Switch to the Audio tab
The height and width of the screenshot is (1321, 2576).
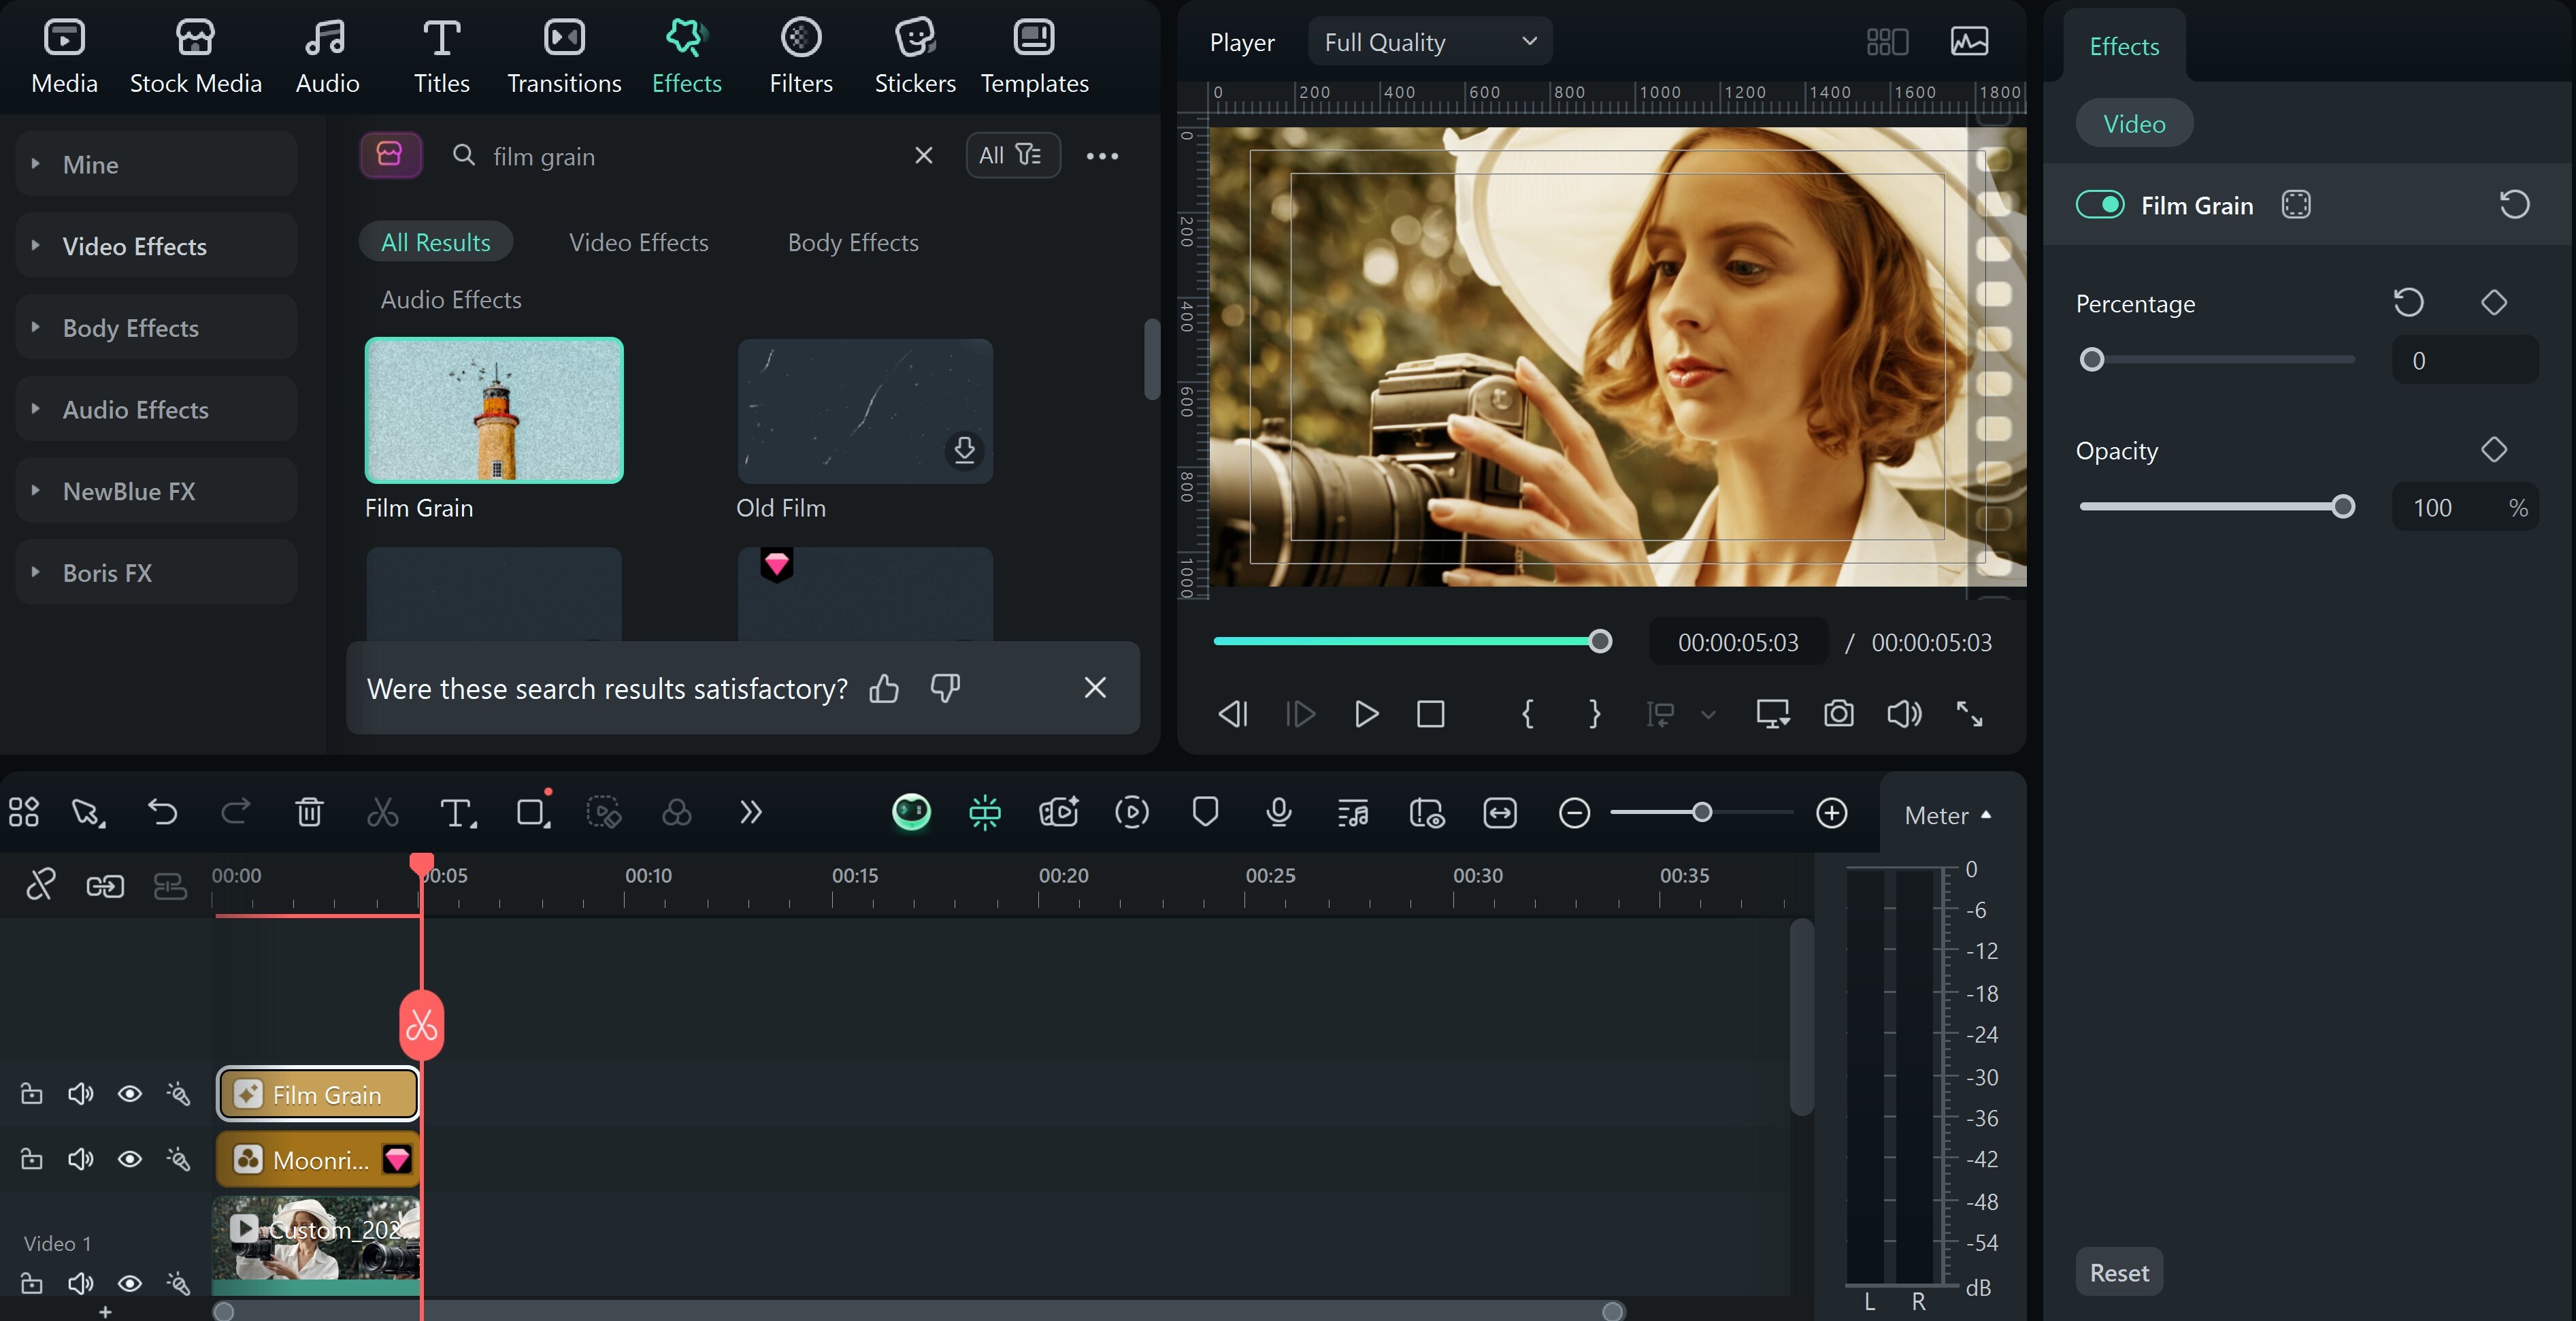[327, 56]
